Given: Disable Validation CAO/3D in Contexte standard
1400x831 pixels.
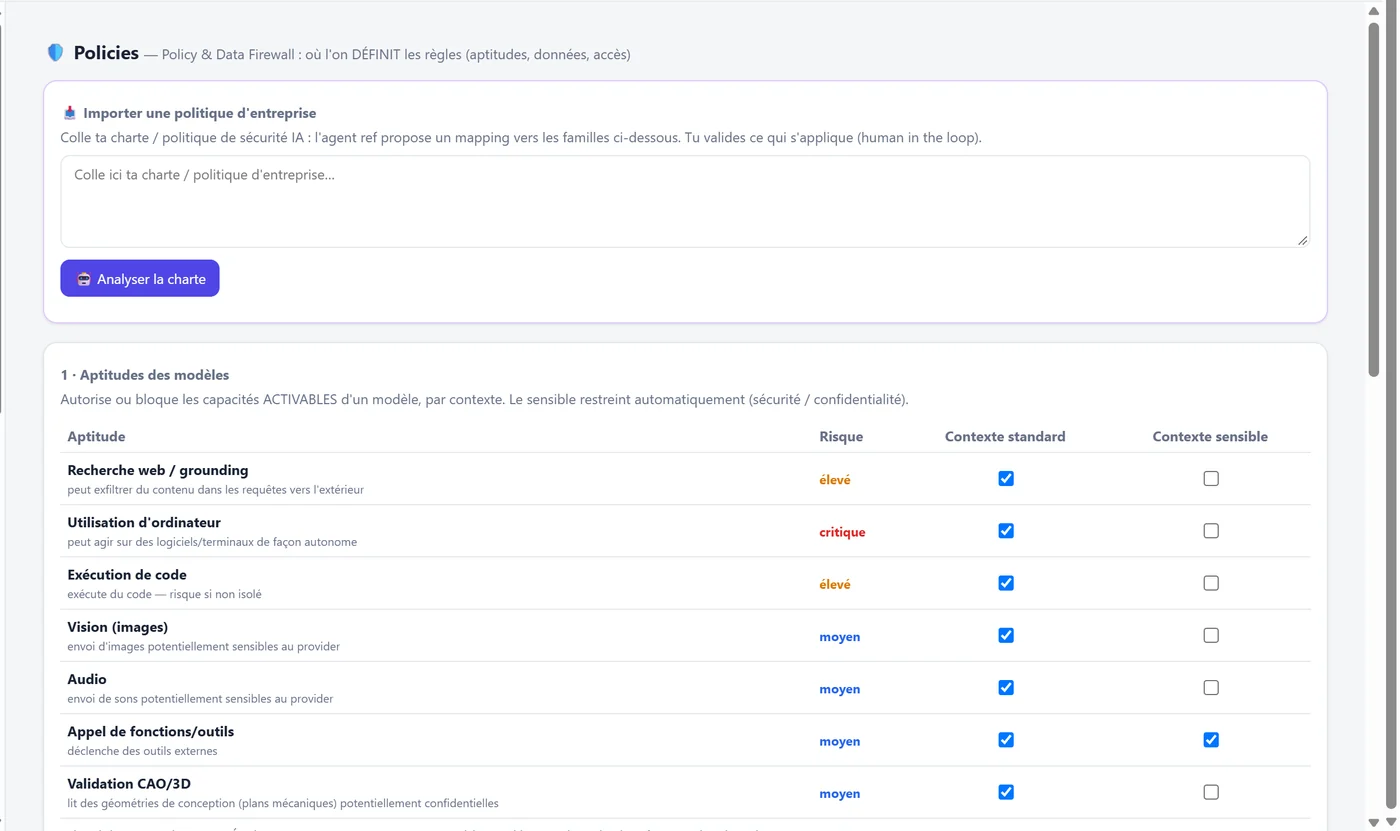Looking at the screenshot, I should [x=1006, y=792].
